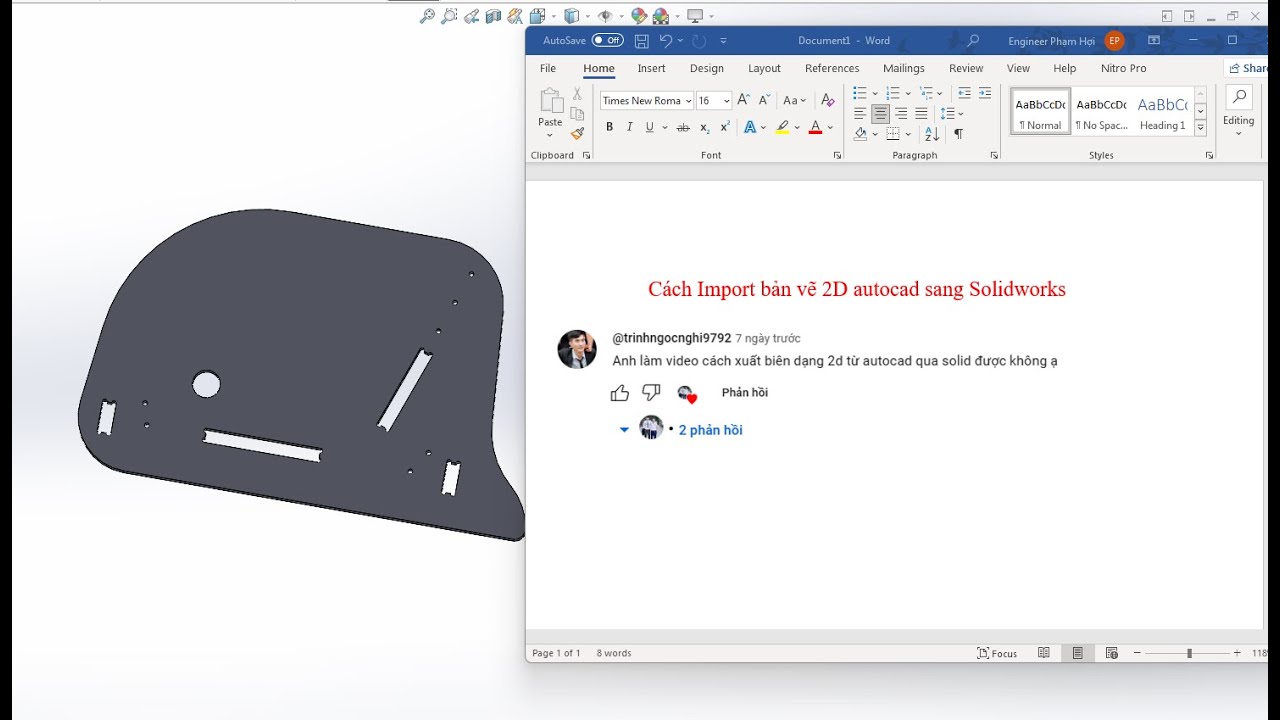Increase paragraph indent

point(985,93)
